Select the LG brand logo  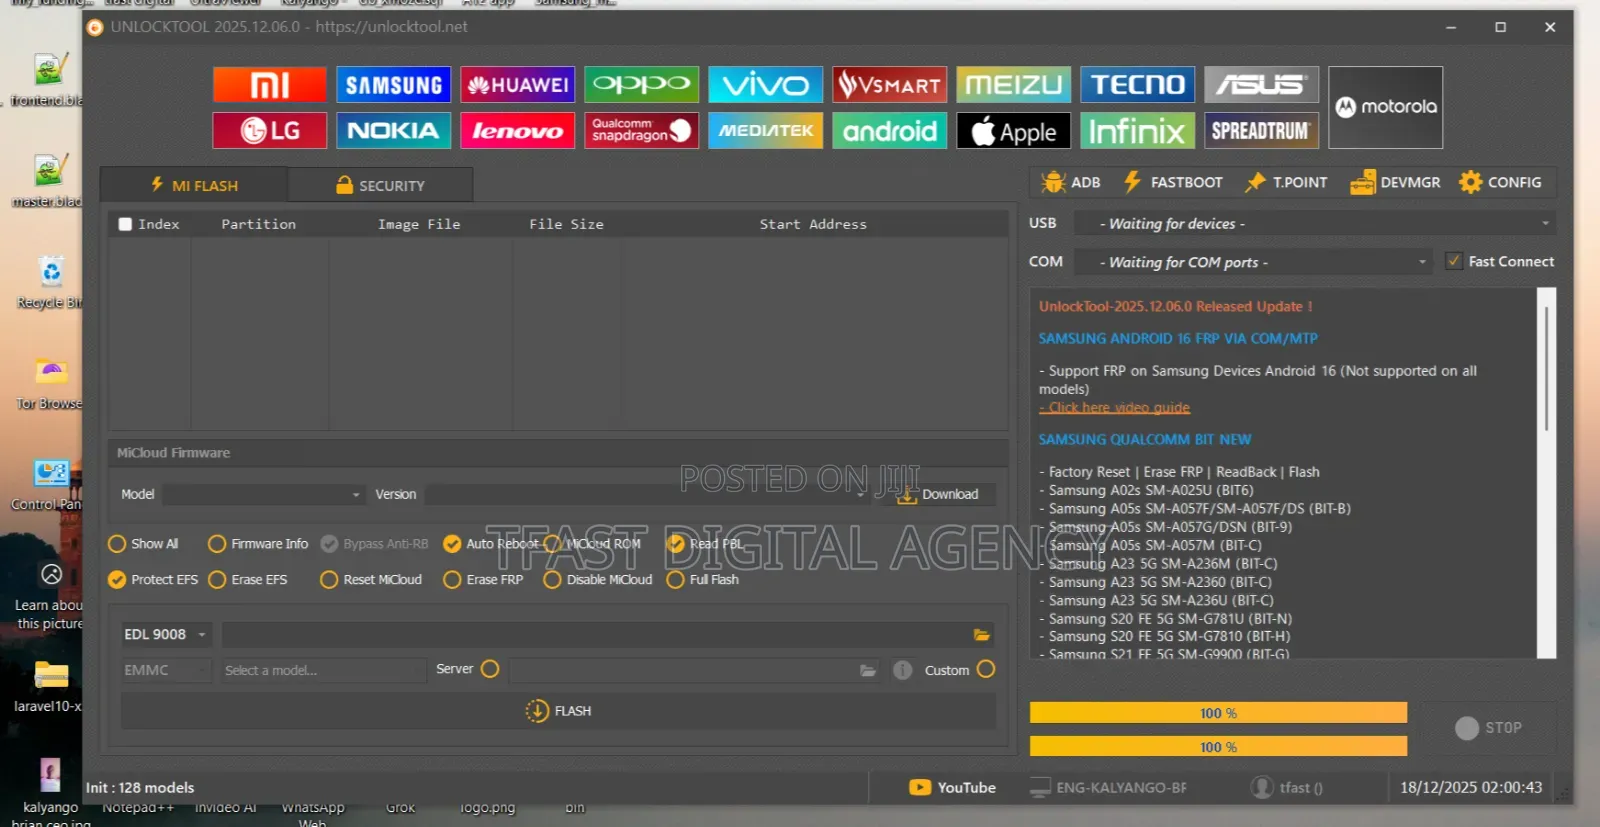pos(270,130)
